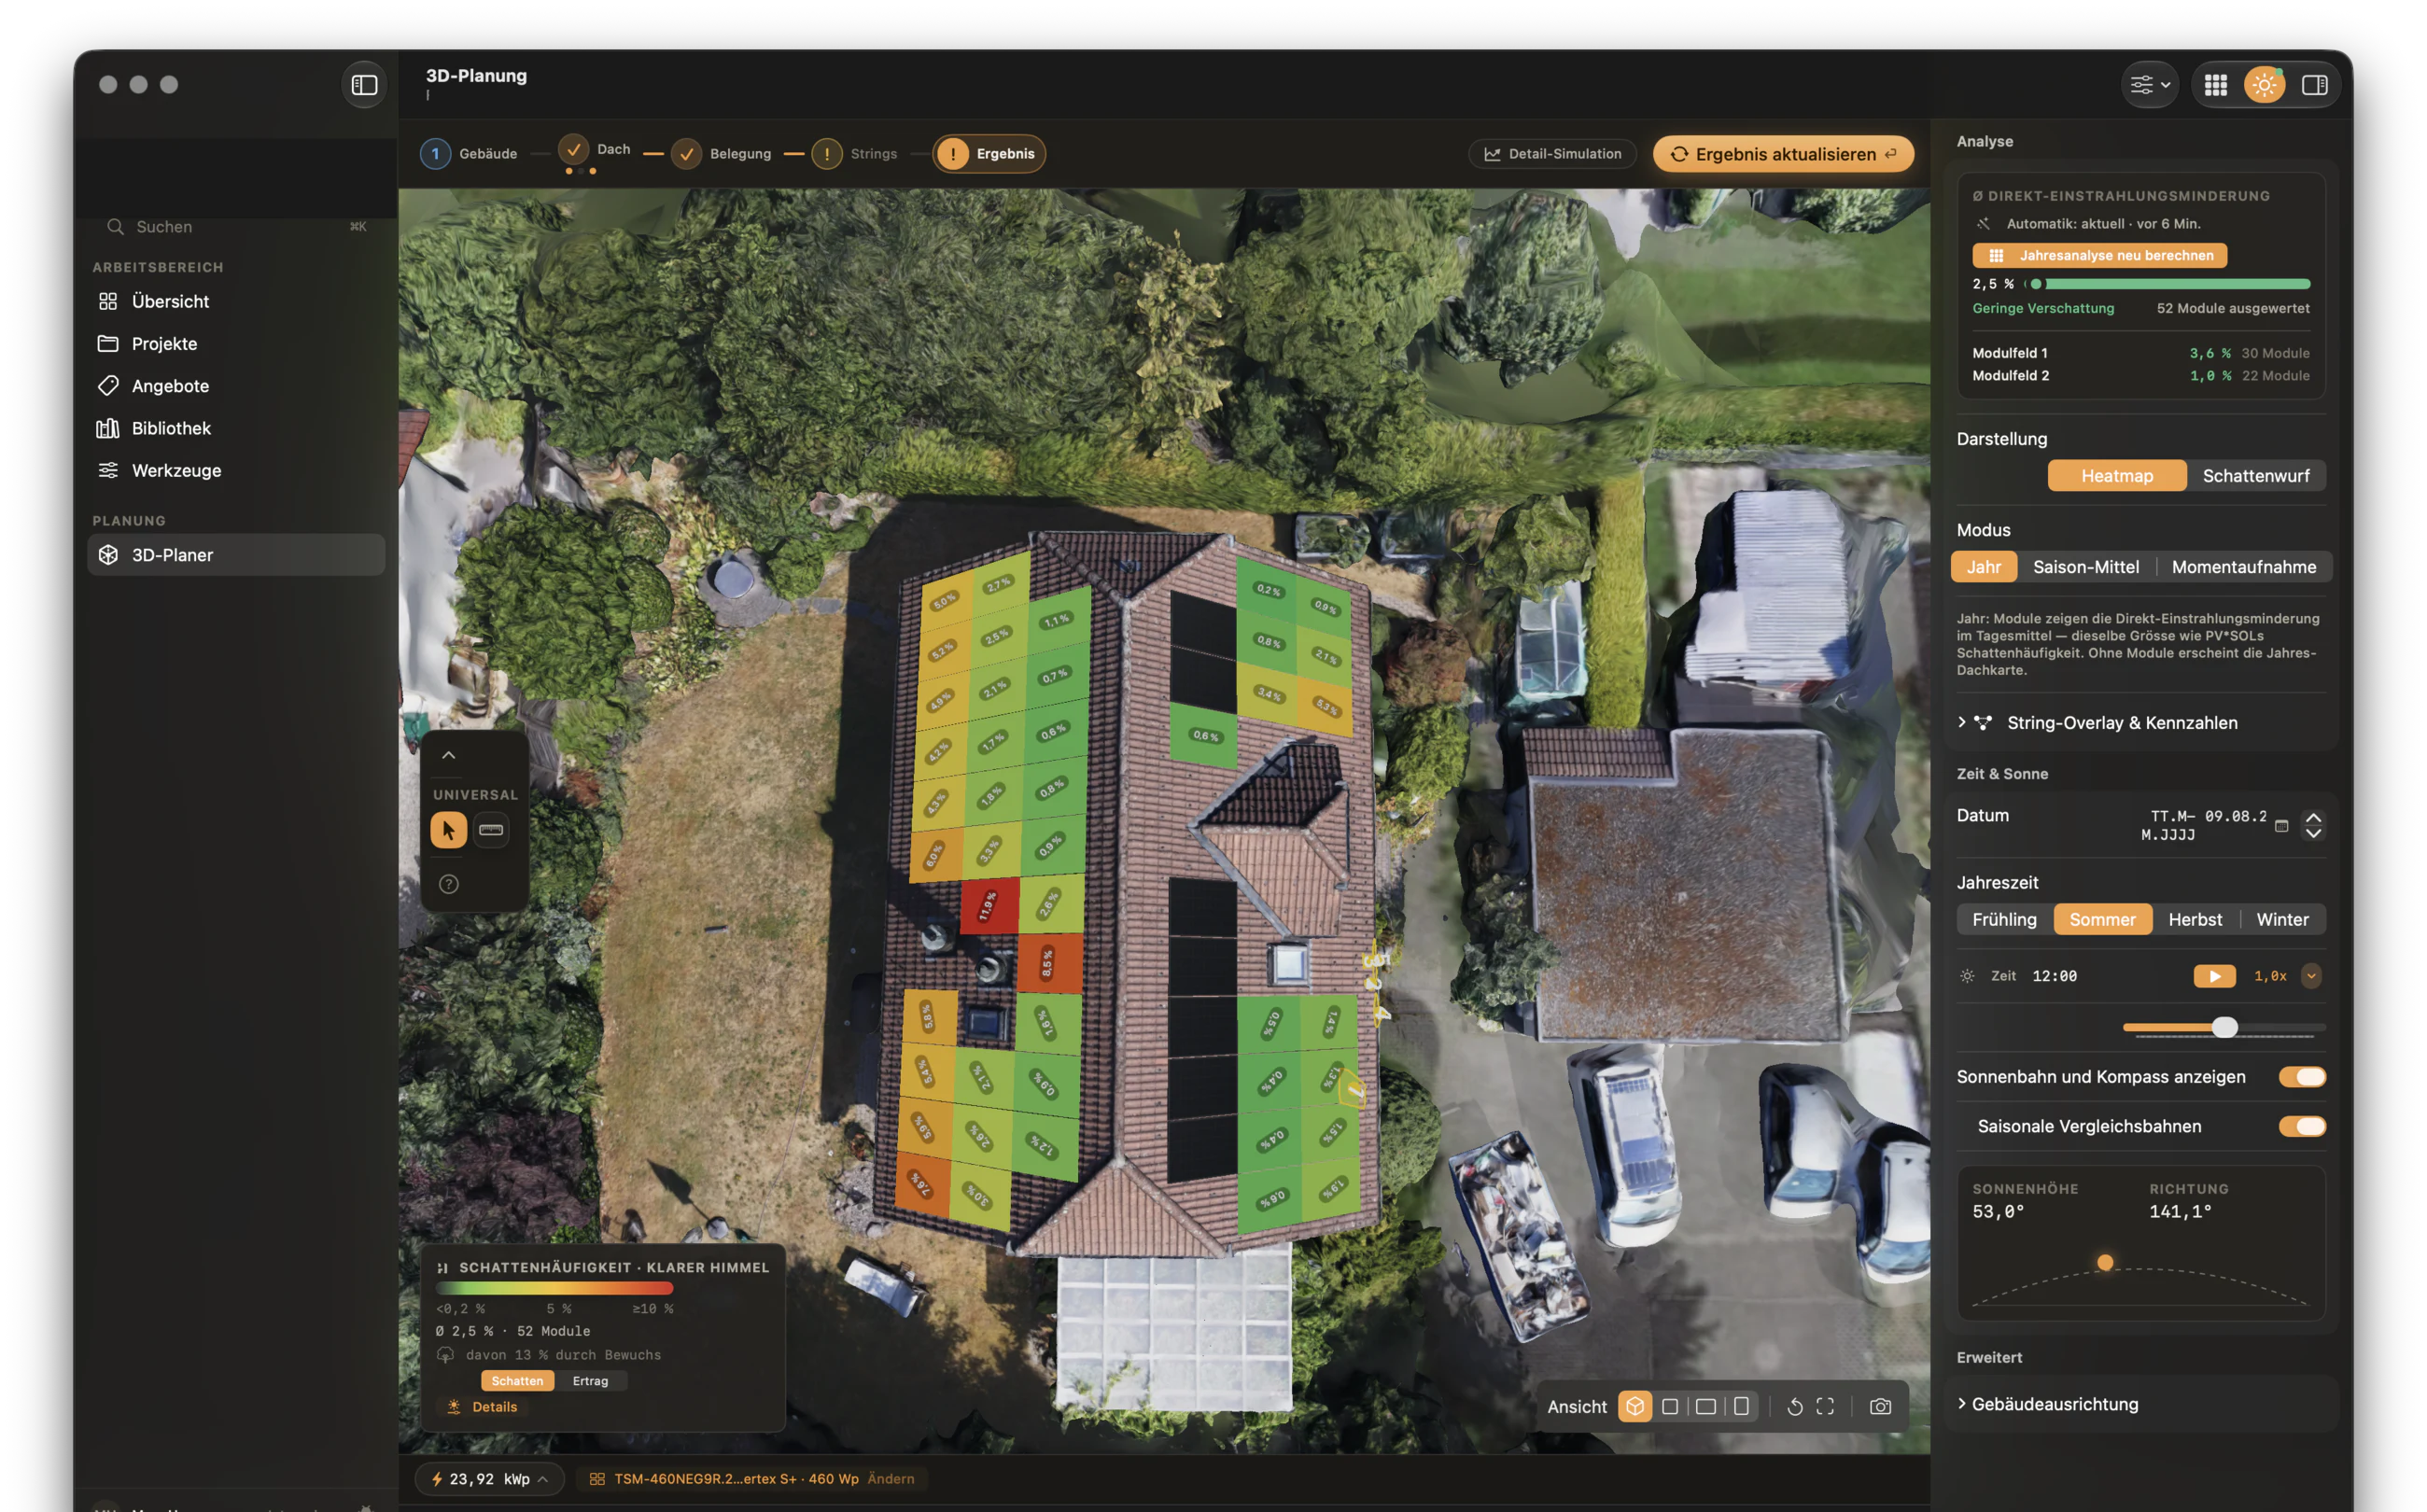
Task: Open Projekte in the sidebar
Action: (x=236, y=343)
